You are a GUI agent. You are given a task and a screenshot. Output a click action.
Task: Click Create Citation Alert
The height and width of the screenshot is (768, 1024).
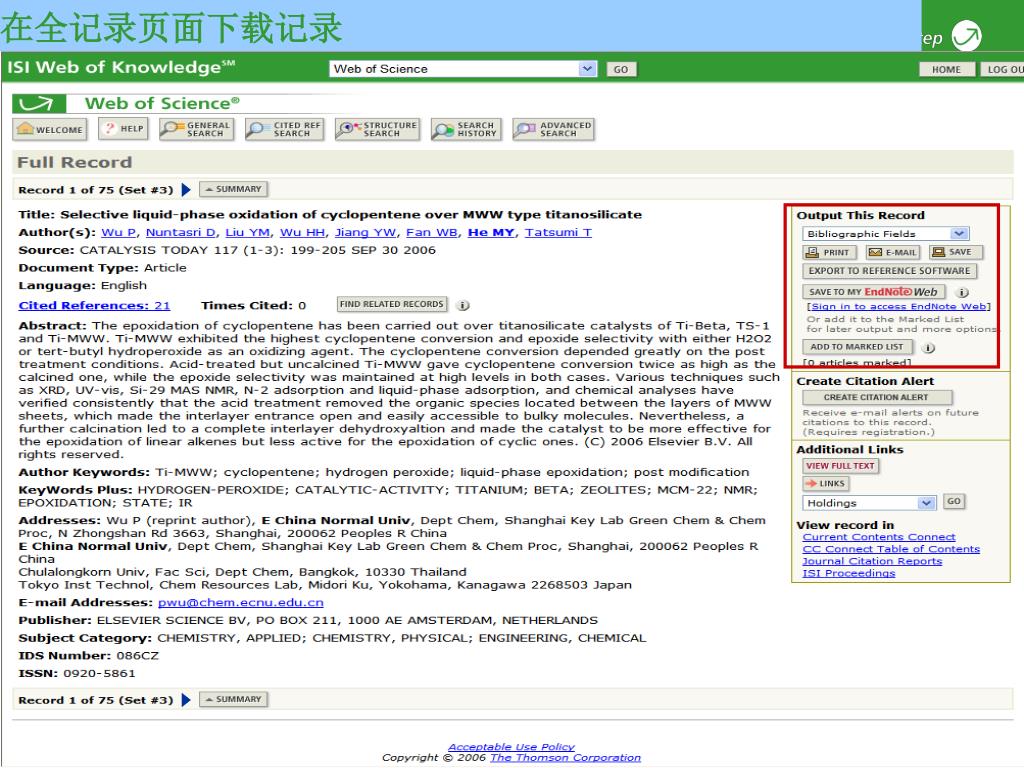[877, 397]
